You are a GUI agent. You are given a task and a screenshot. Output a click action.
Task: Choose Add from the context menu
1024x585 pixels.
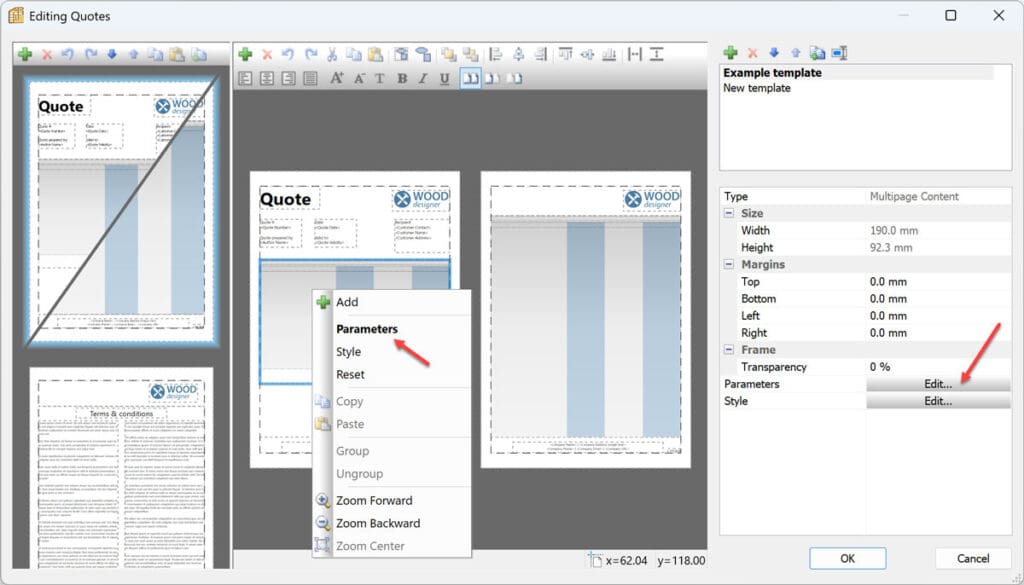pyautogui.click(x=392, y=302)
